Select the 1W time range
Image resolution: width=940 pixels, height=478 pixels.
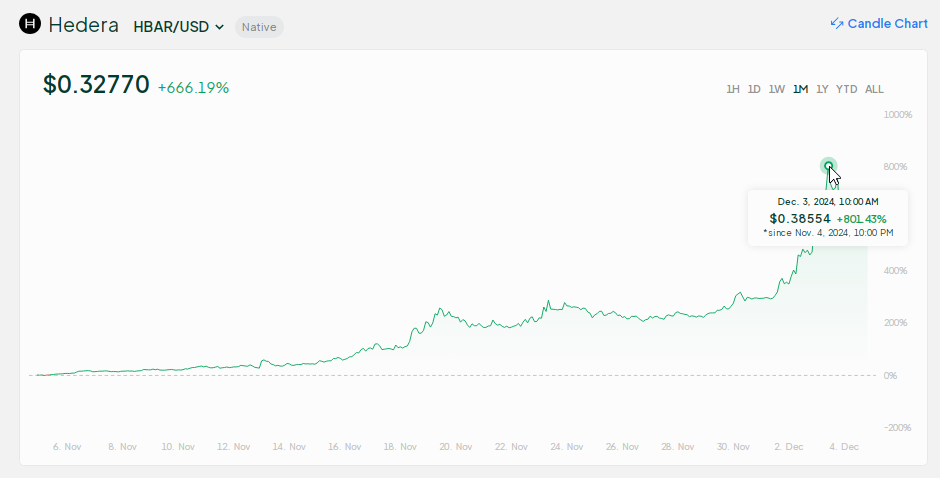[x=776, y=89]
